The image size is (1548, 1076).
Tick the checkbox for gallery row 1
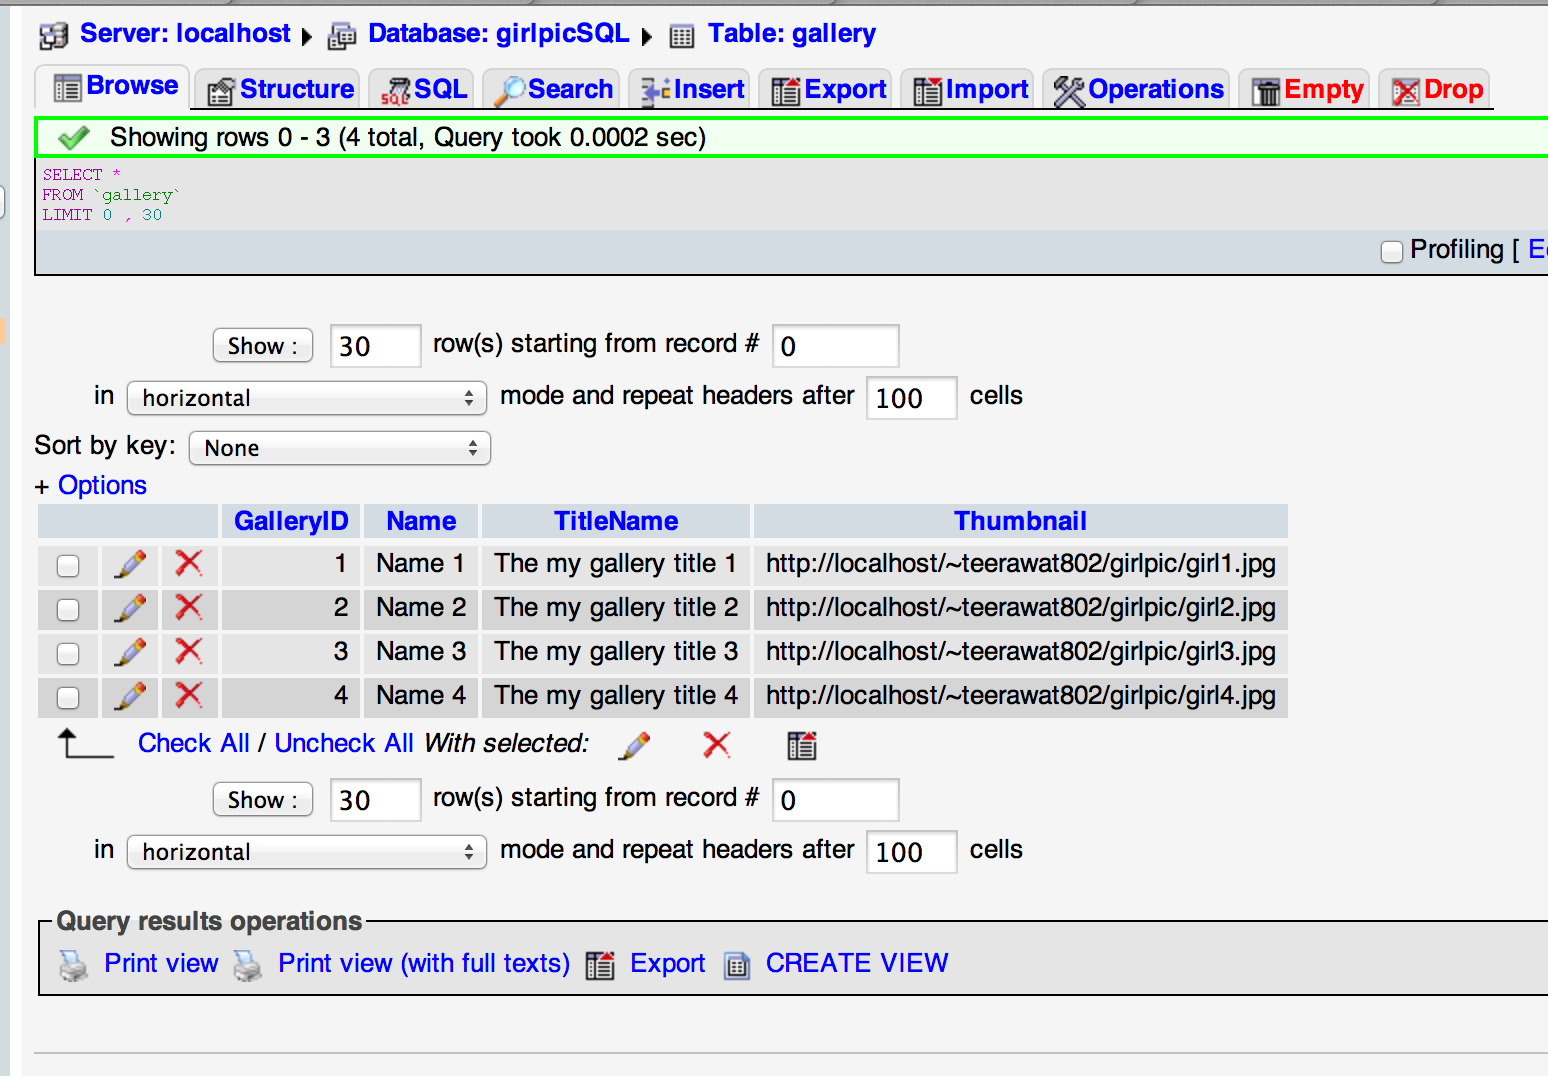click(68, 566)
